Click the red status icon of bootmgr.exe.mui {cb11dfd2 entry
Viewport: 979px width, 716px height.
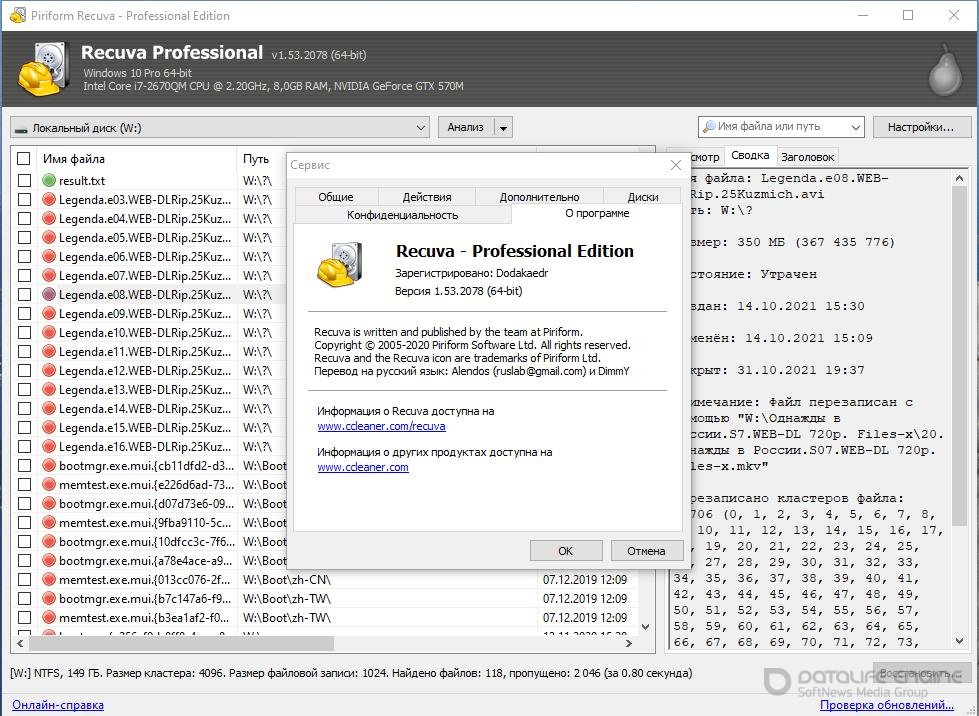[49, 466]
